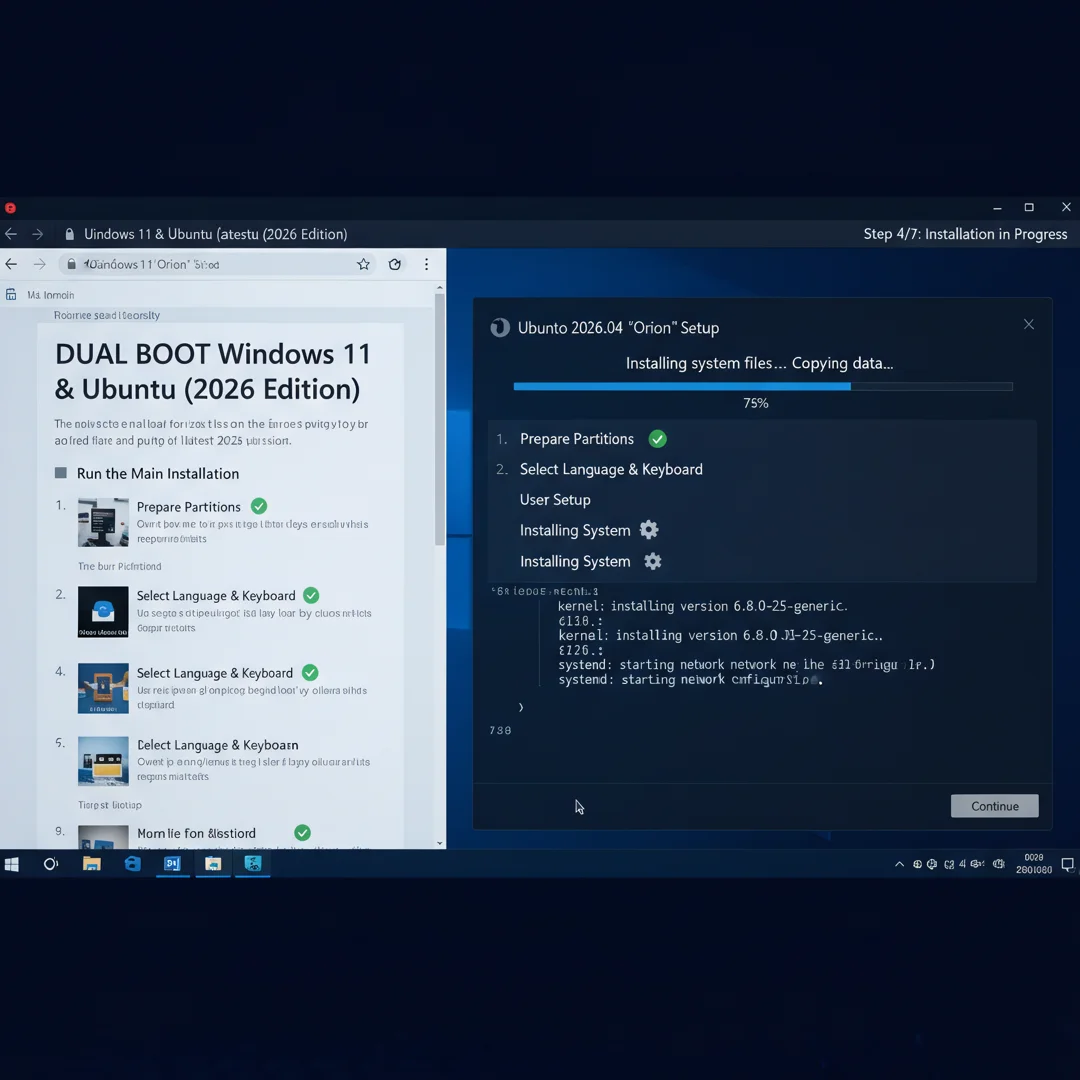Switch to the folder-with-cloud app on taskbar
This screenshot has width=1080, height=1080.
tap(213, 864)
